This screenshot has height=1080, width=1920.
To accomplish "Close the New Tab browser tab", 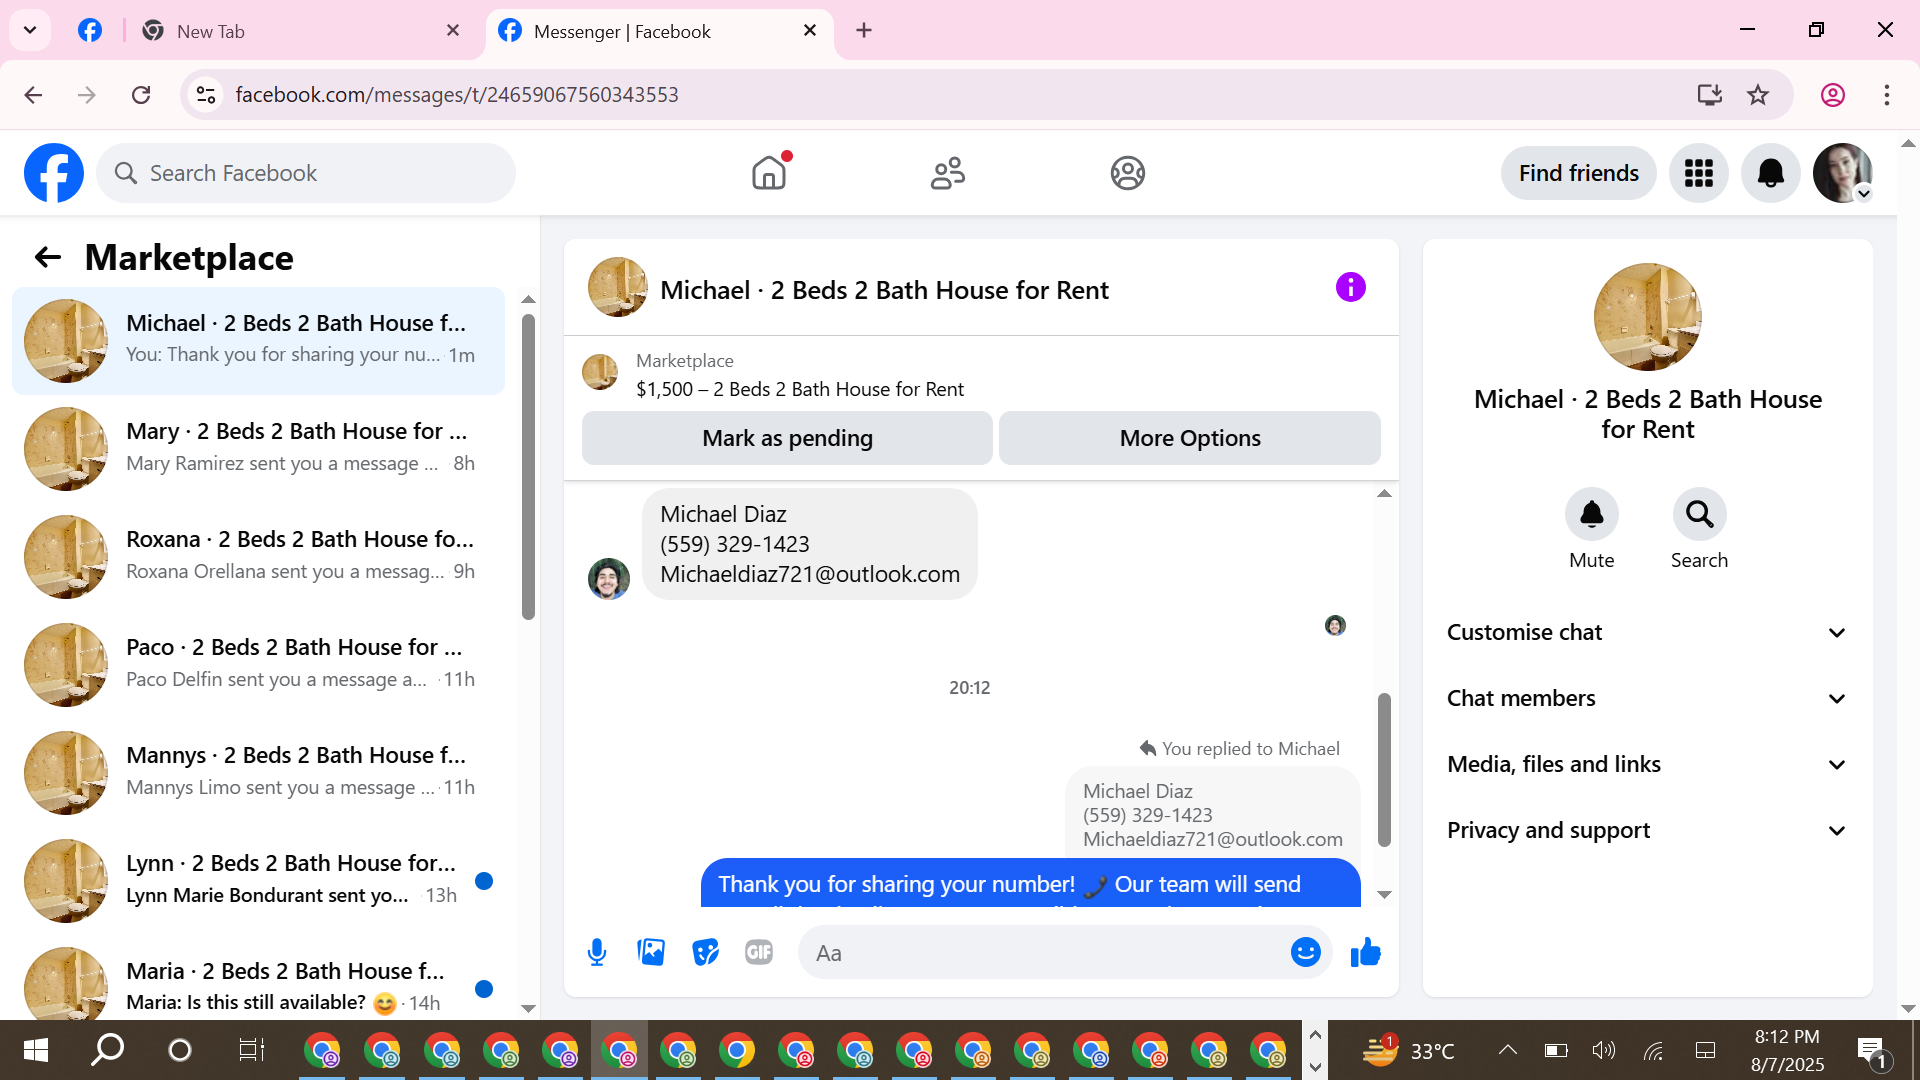I will (453, 31).
